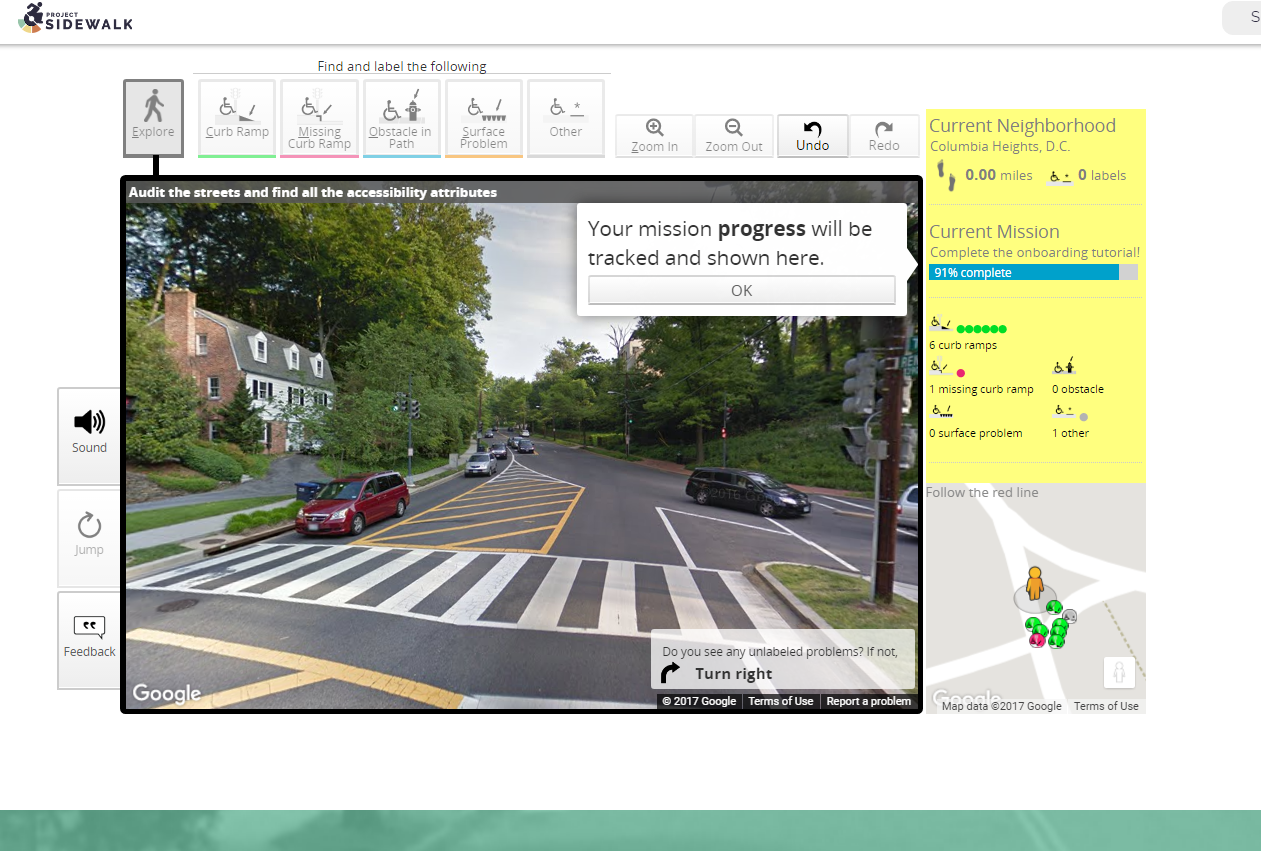Select the Obstacle in Path tool

coord(401,118)
